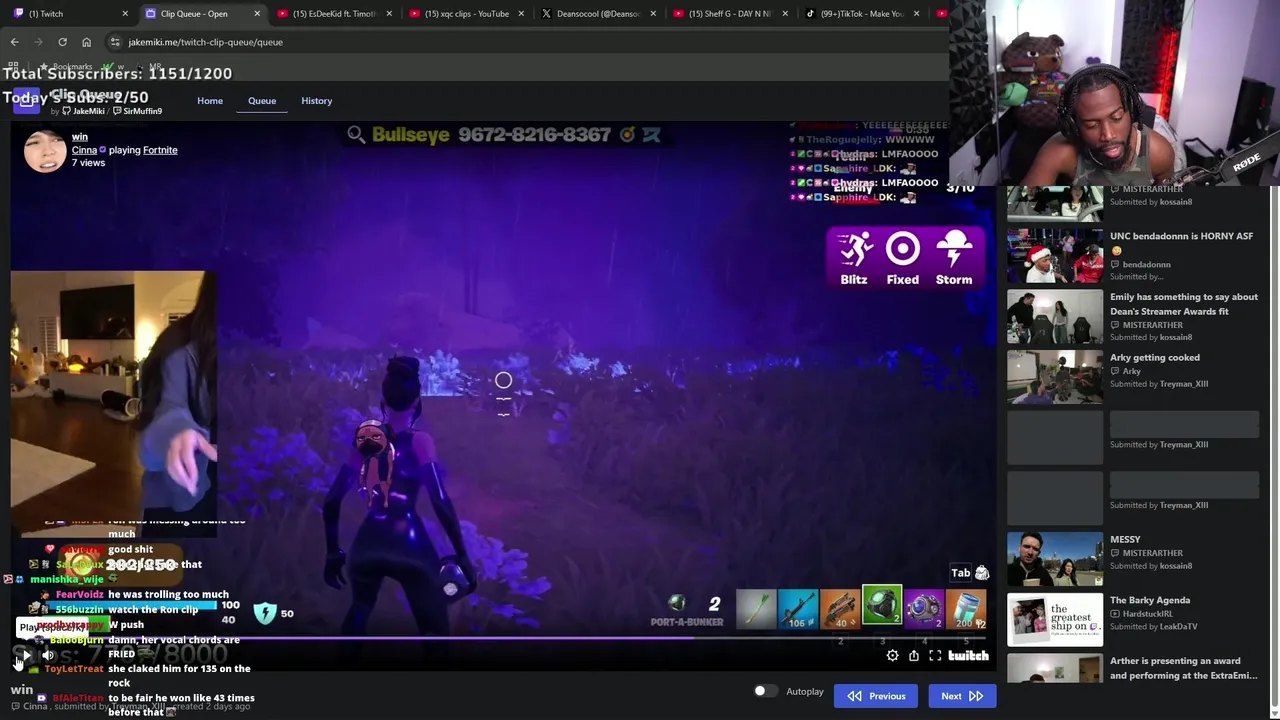Click the browser forward arrow
The image size is (1280, 720).
39,42
